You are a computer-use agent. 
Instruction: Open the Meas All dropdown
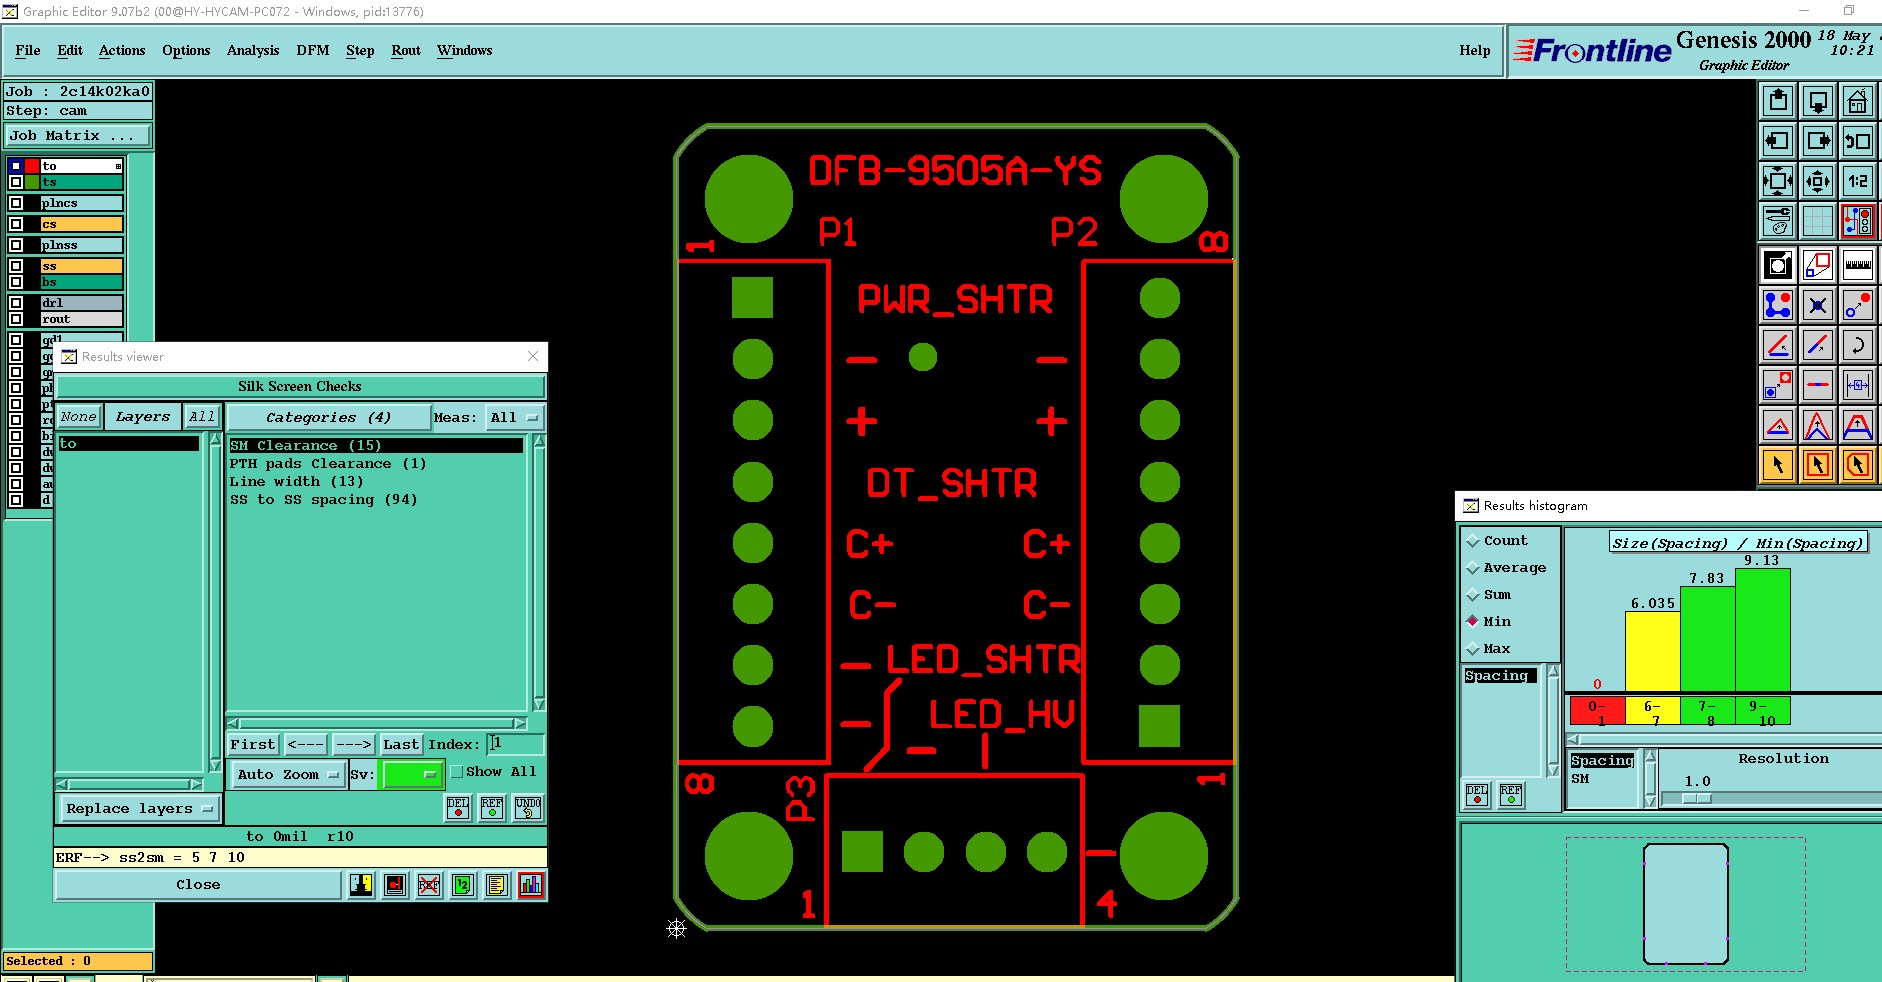[515, 417]
